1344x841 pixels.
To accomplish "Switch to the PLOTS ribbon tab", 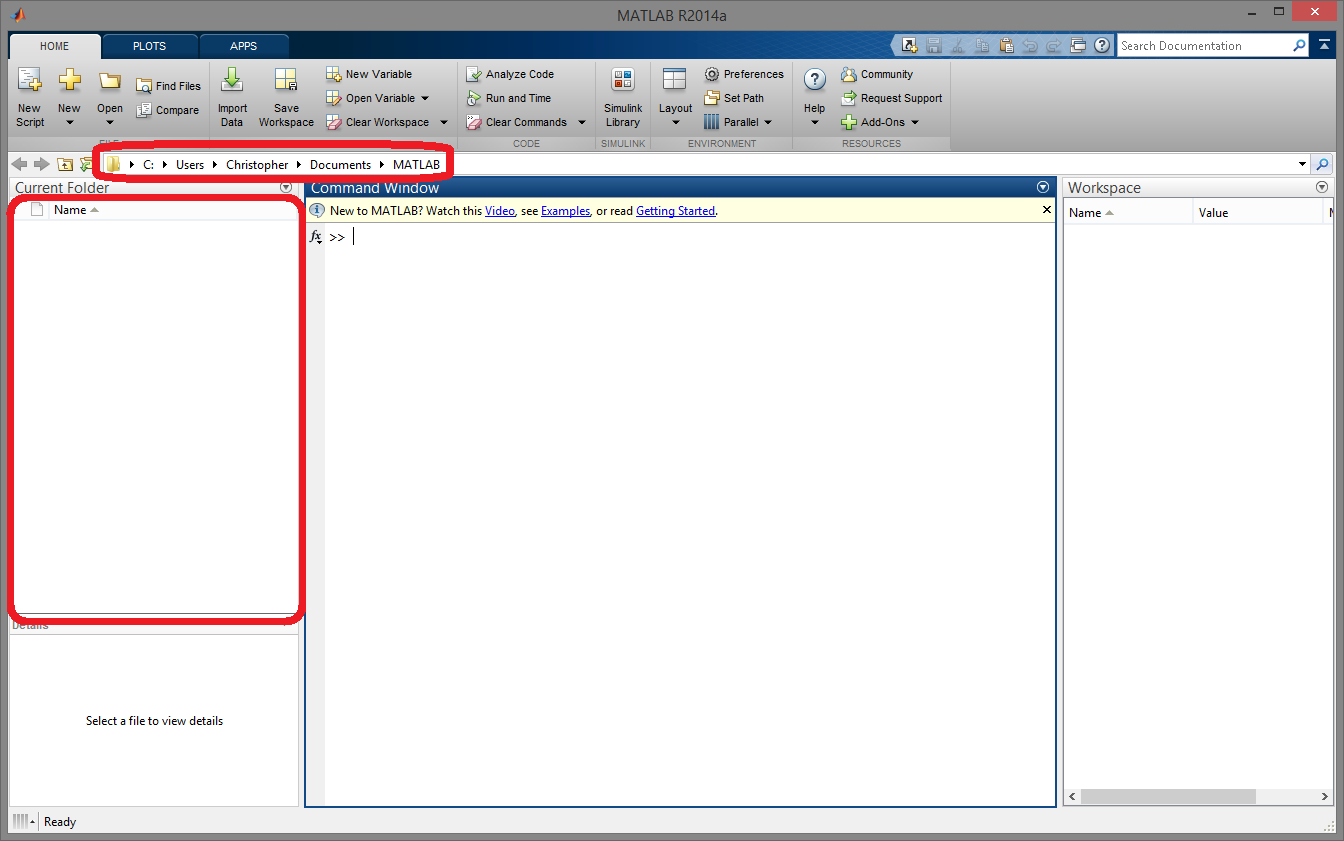I will coord(148,45).
